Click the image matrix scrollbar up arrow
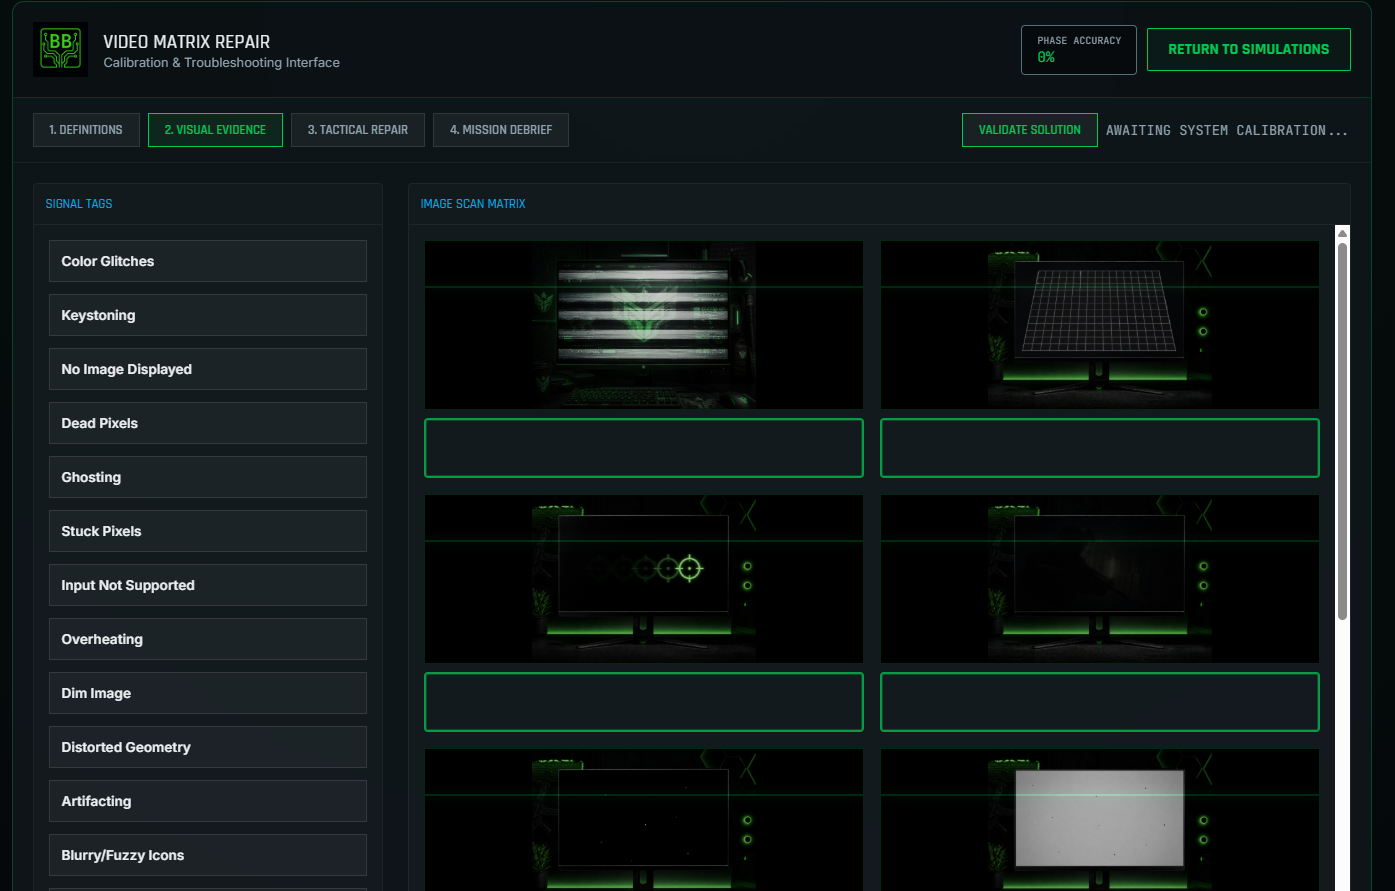Screen dimensions: 1395x891 point(1342,233)
